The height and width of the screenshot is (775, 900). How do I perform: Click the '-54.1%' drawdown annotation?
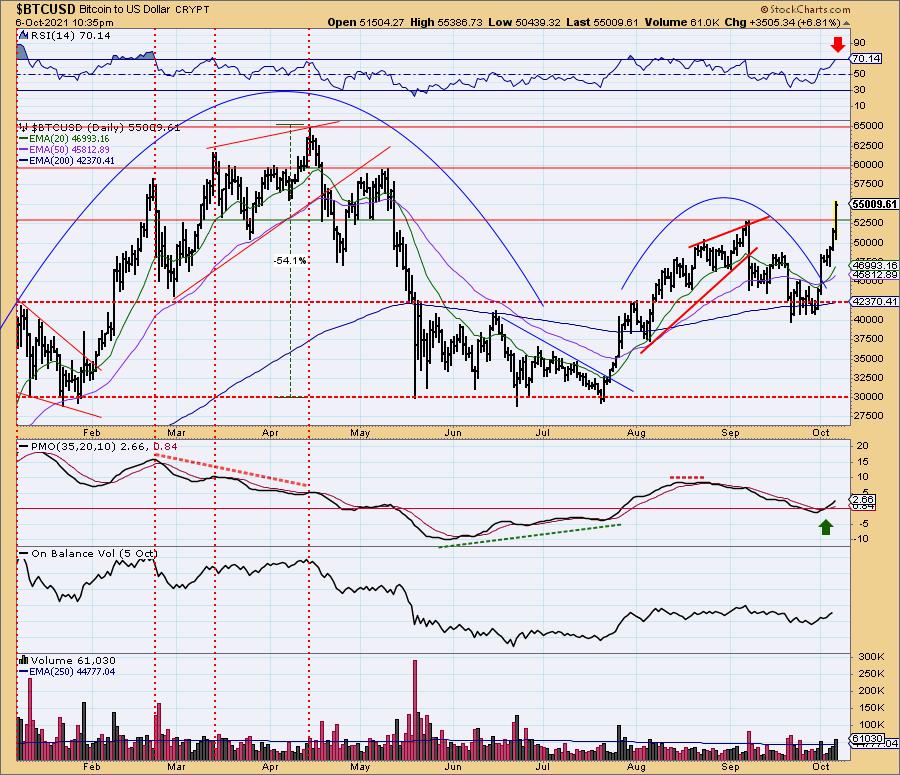290,261
